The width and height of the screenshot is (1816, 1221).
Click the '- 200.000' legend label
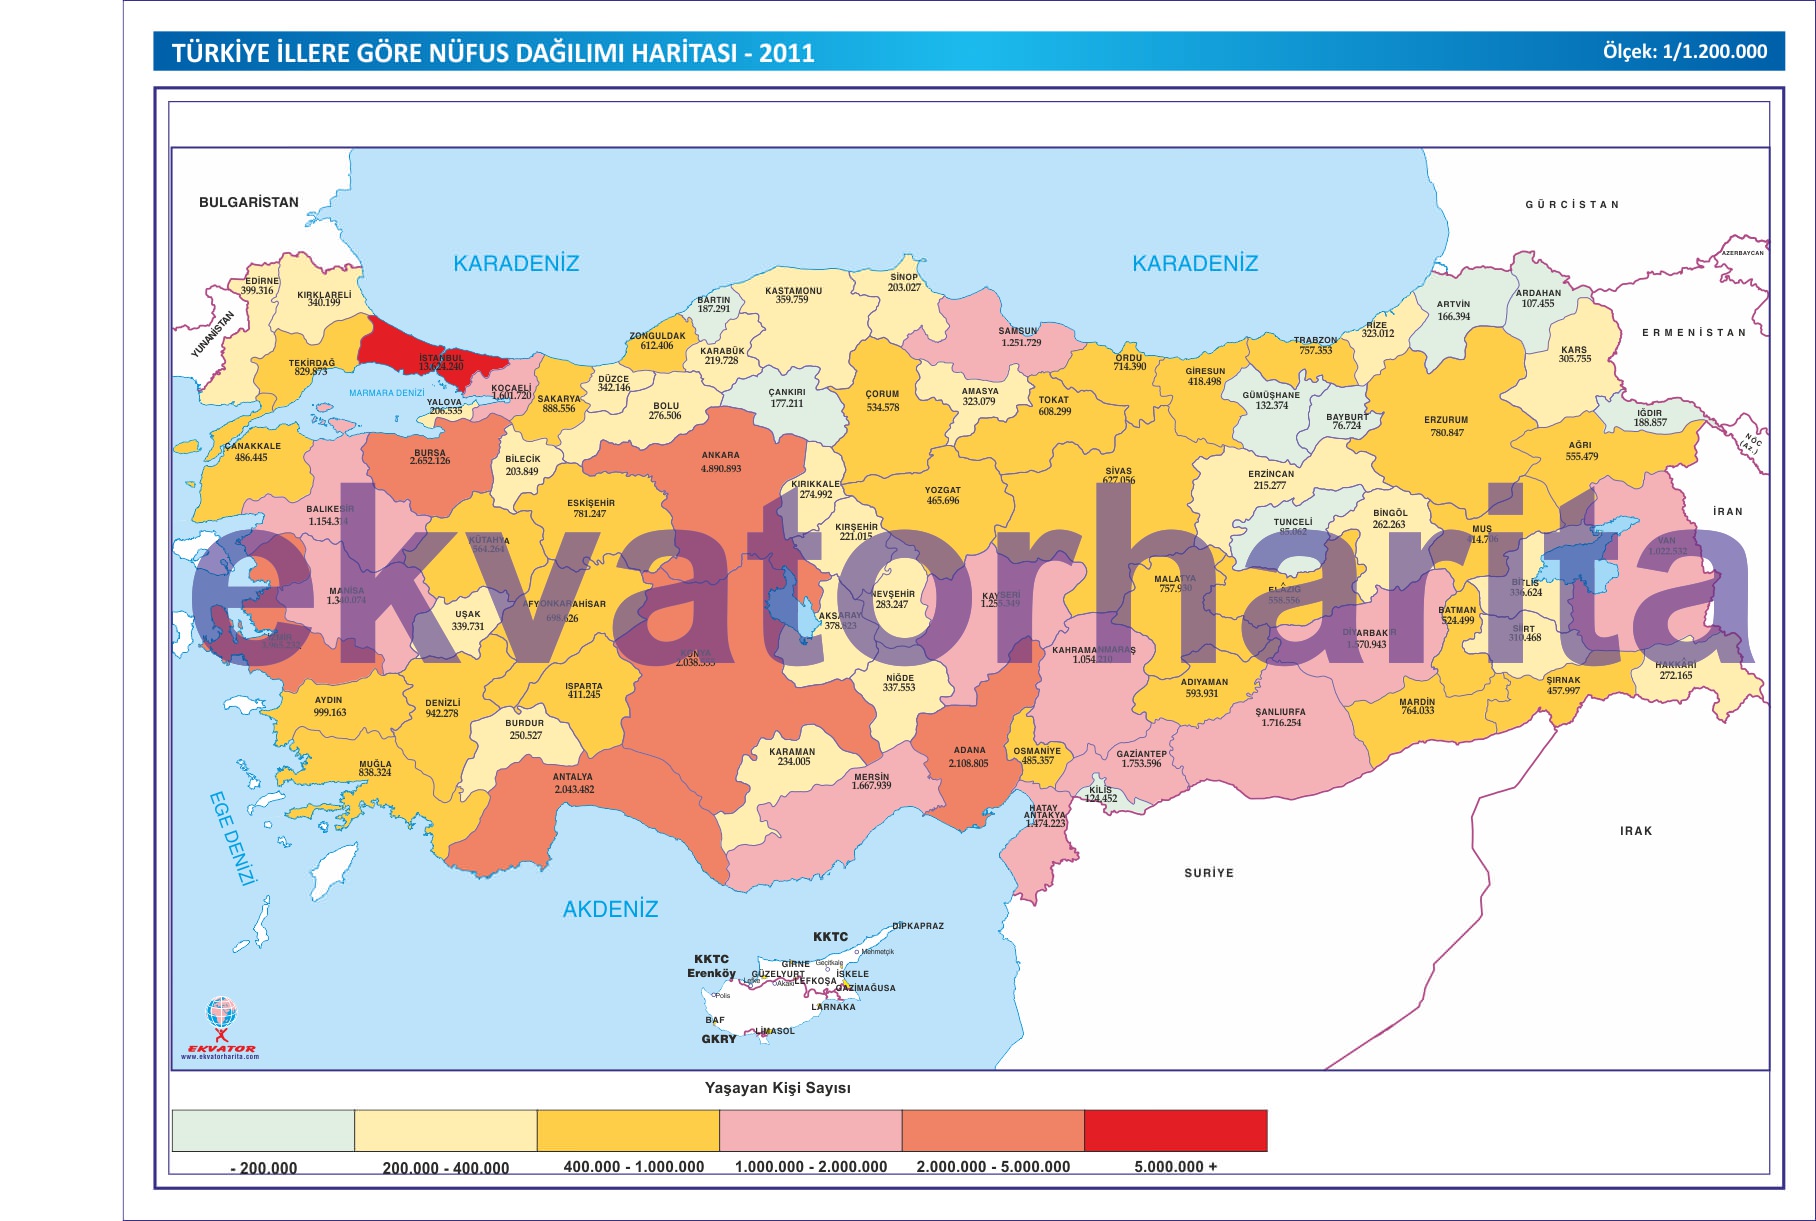coord(264,1168)
